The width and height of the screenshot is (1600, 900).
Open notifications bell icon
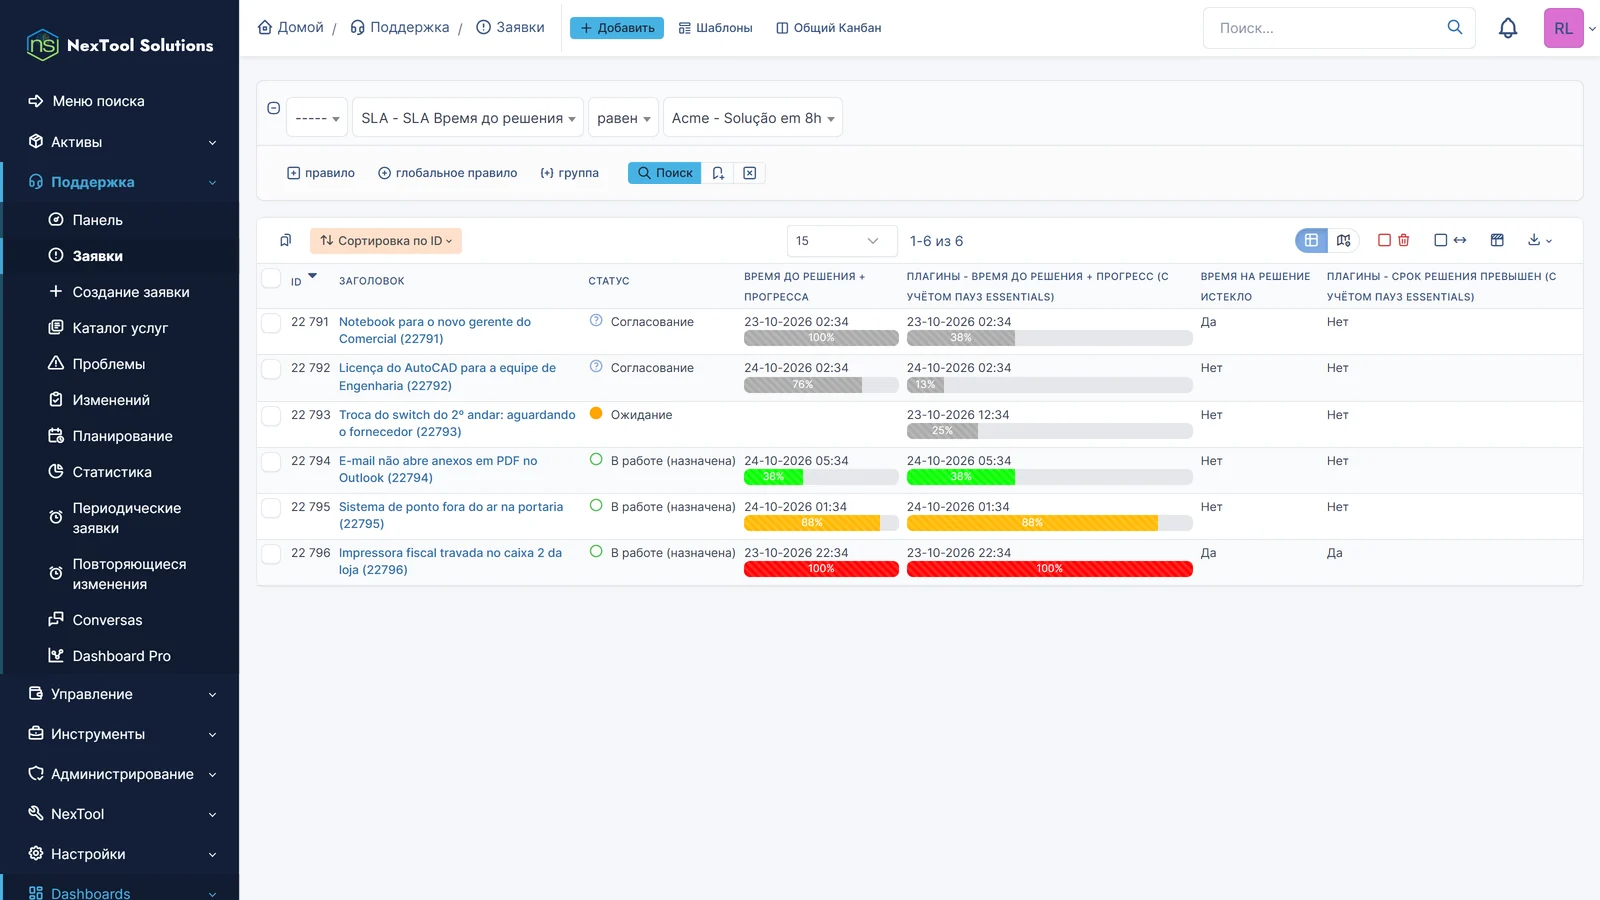[x=1508, y=28]
